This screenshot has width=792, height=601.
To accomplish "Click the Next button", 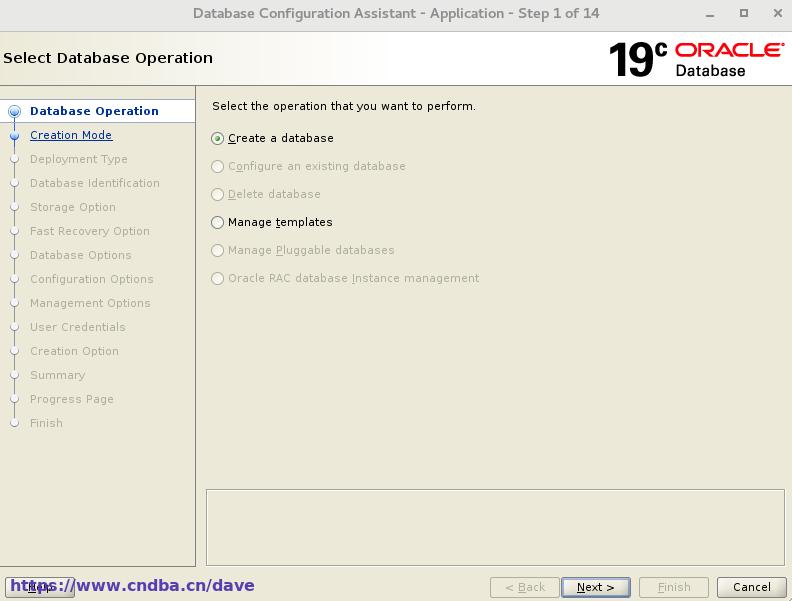I will point(596,587).
